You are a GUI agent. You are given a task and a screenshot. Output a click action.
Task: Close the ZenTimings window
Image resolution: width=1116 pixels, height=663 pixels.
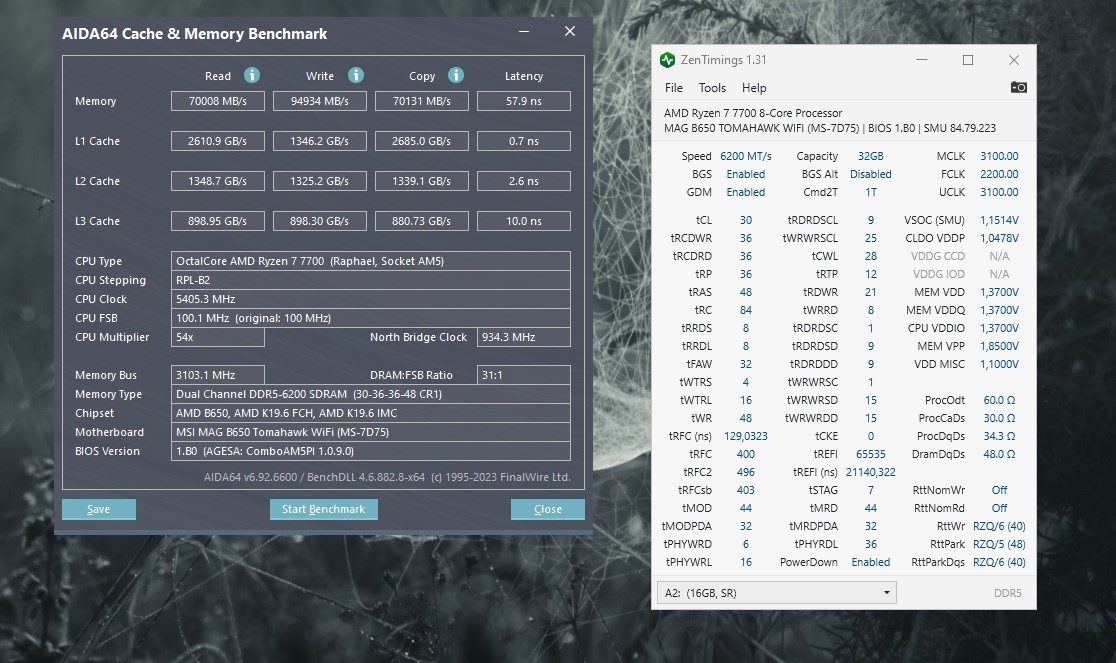[1014, 60]
